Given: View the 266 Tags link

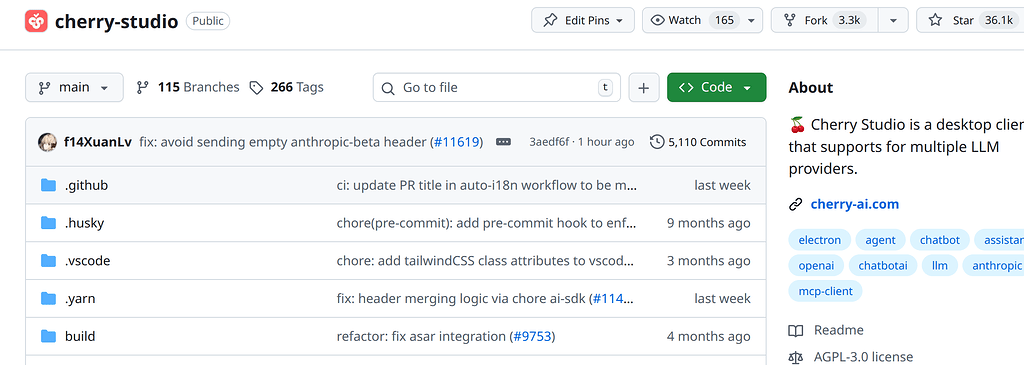Looking at the screenshot, I should pyautogui.click(x=287, y=87).
